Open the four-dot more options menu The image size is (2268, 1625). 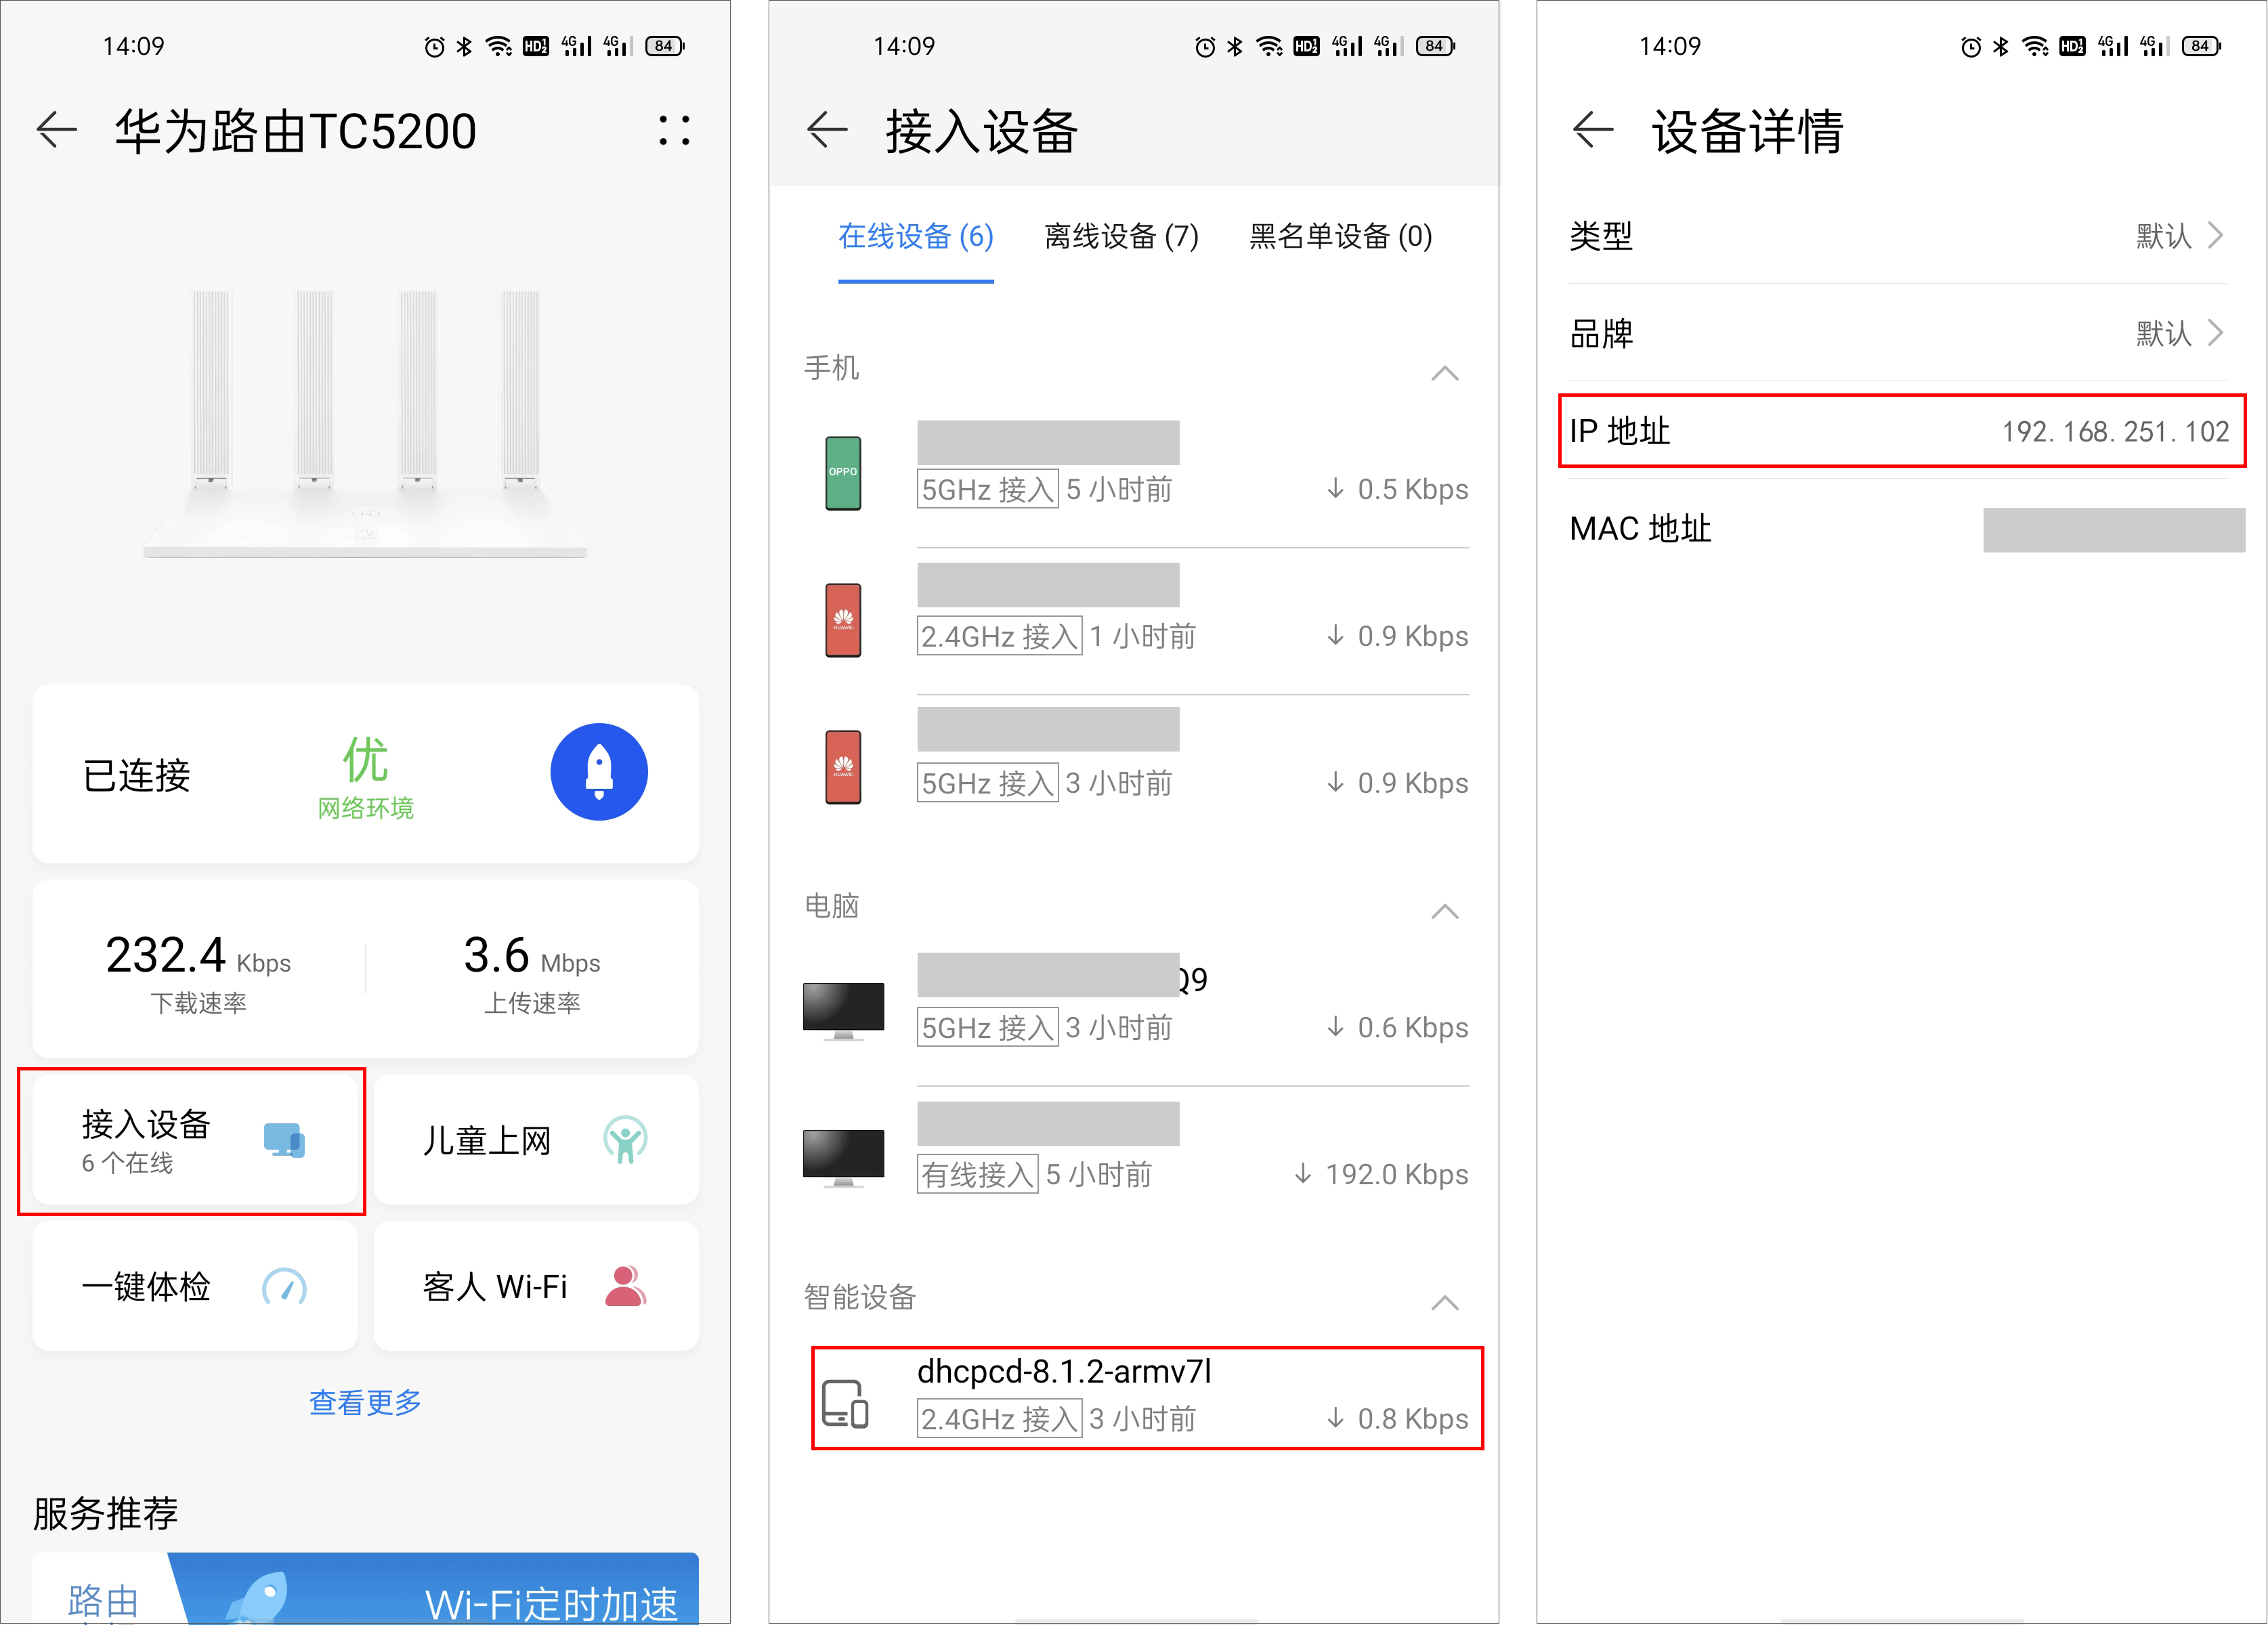pyautogui.click(x=674, y=131)
